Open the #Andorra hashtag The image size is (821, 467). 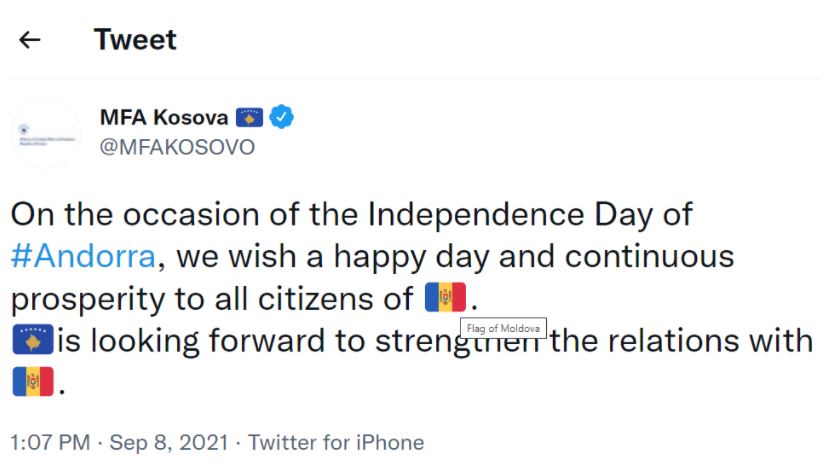point(84,256)
